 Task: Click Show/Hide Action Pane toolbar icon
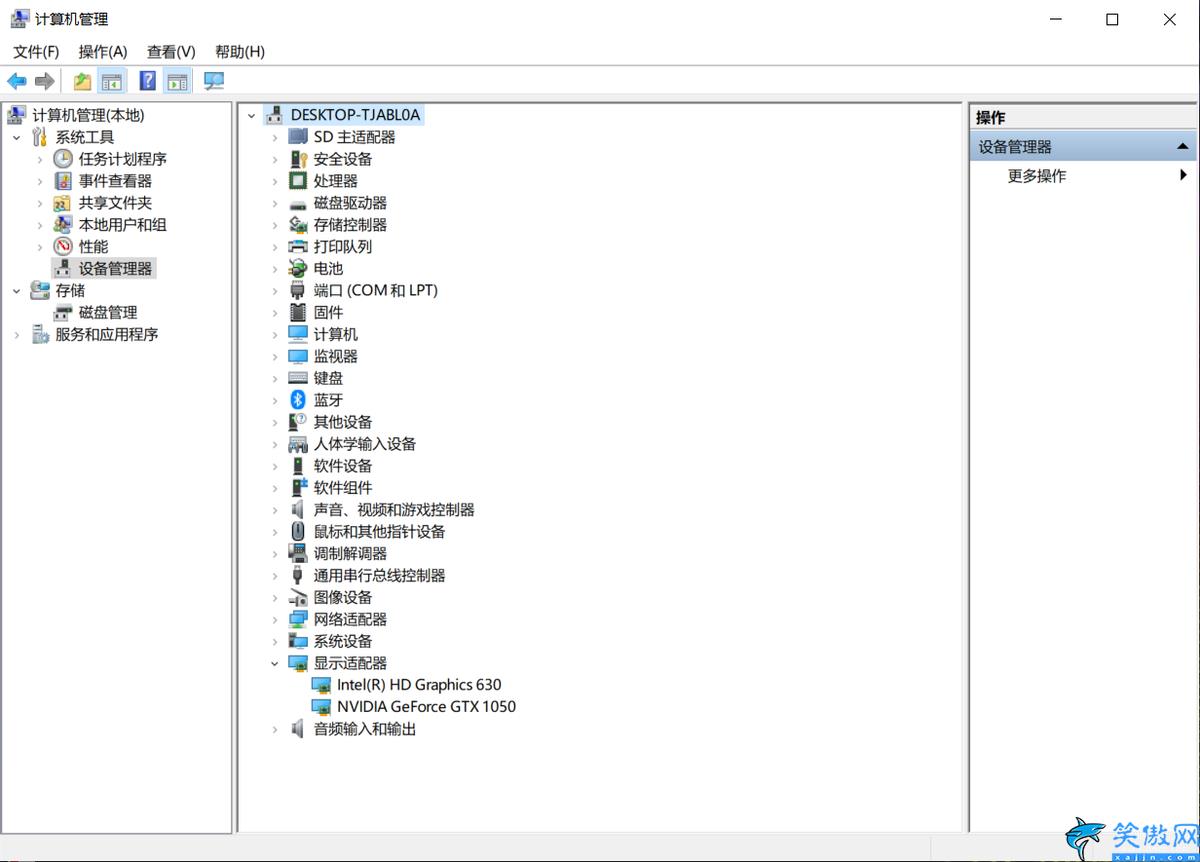click(178, 81)
